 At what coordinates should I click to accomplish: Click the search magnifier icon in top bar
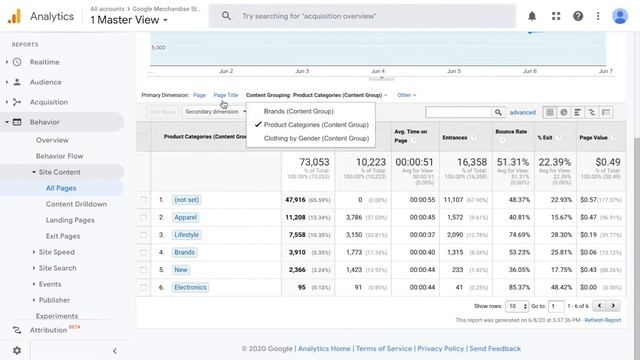[226, 16]
